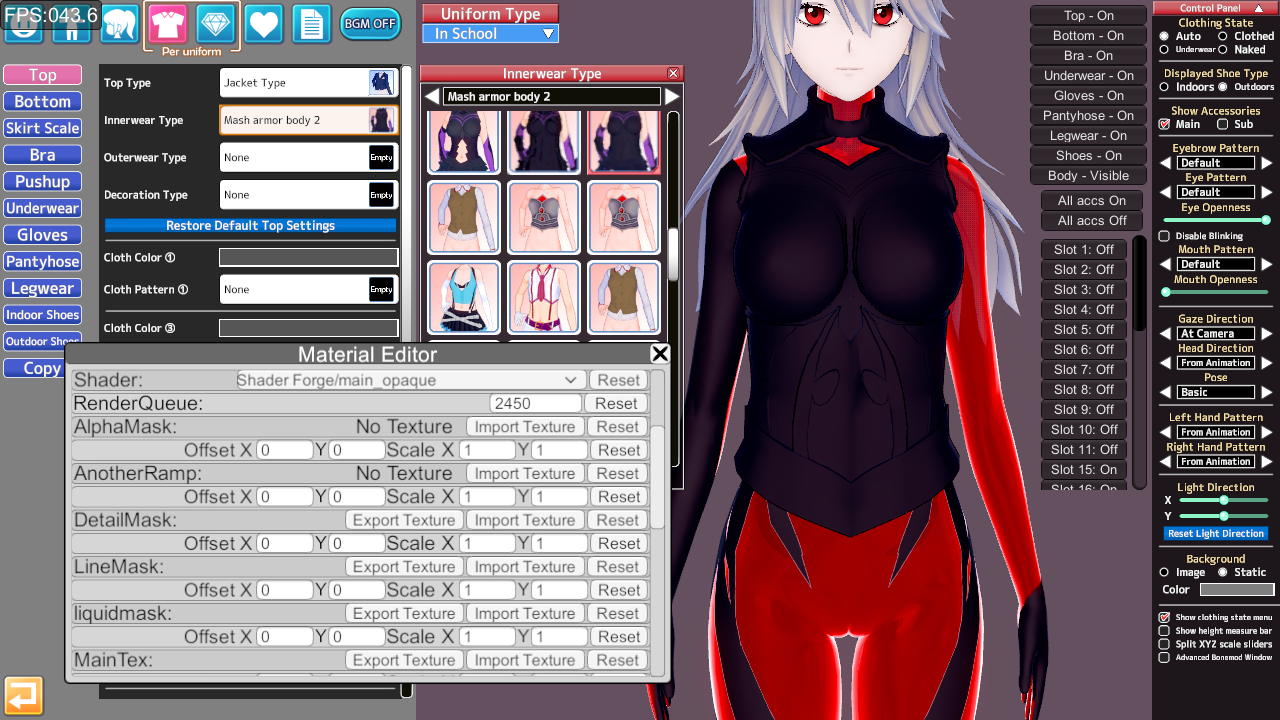The height and width of the screenshot is (720, 1280).
Task: Click the Top Type jacket thumbnail icon
Action: 381,83
